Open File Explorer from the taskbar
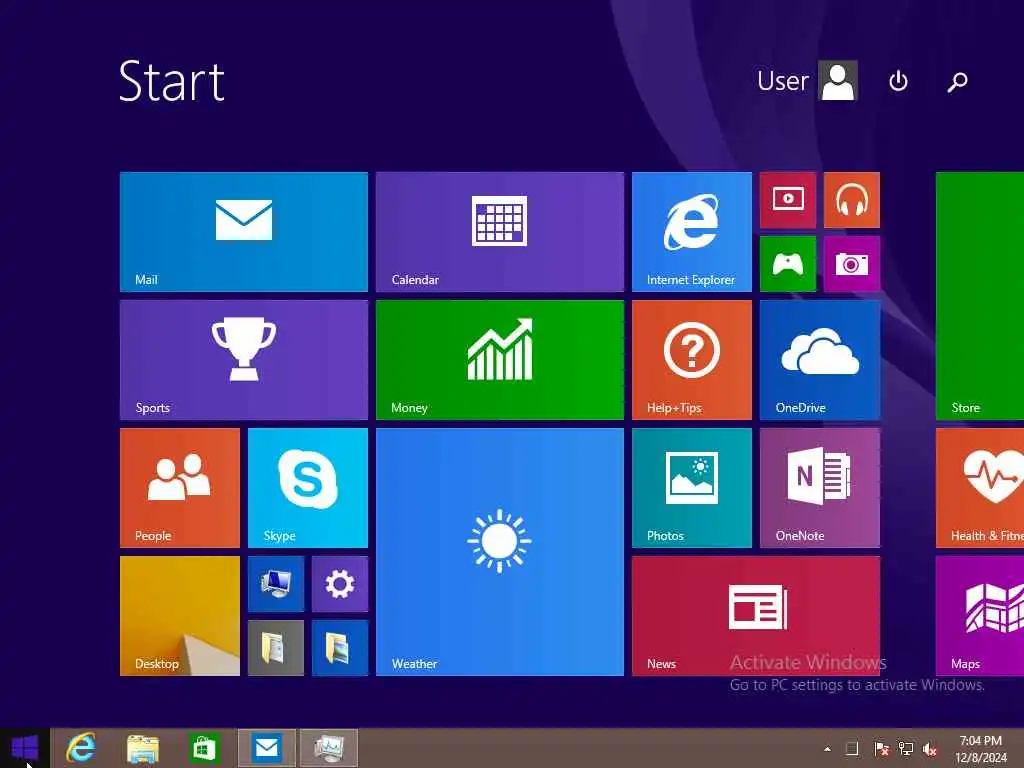1024x768 pixels. [x=142, y=748]
